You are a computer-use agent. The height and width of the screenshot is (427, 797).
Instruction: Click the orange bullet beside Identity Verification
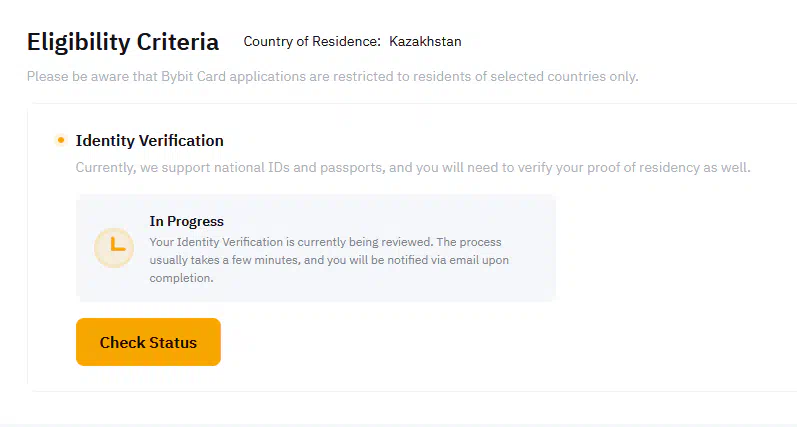[61, 140]
